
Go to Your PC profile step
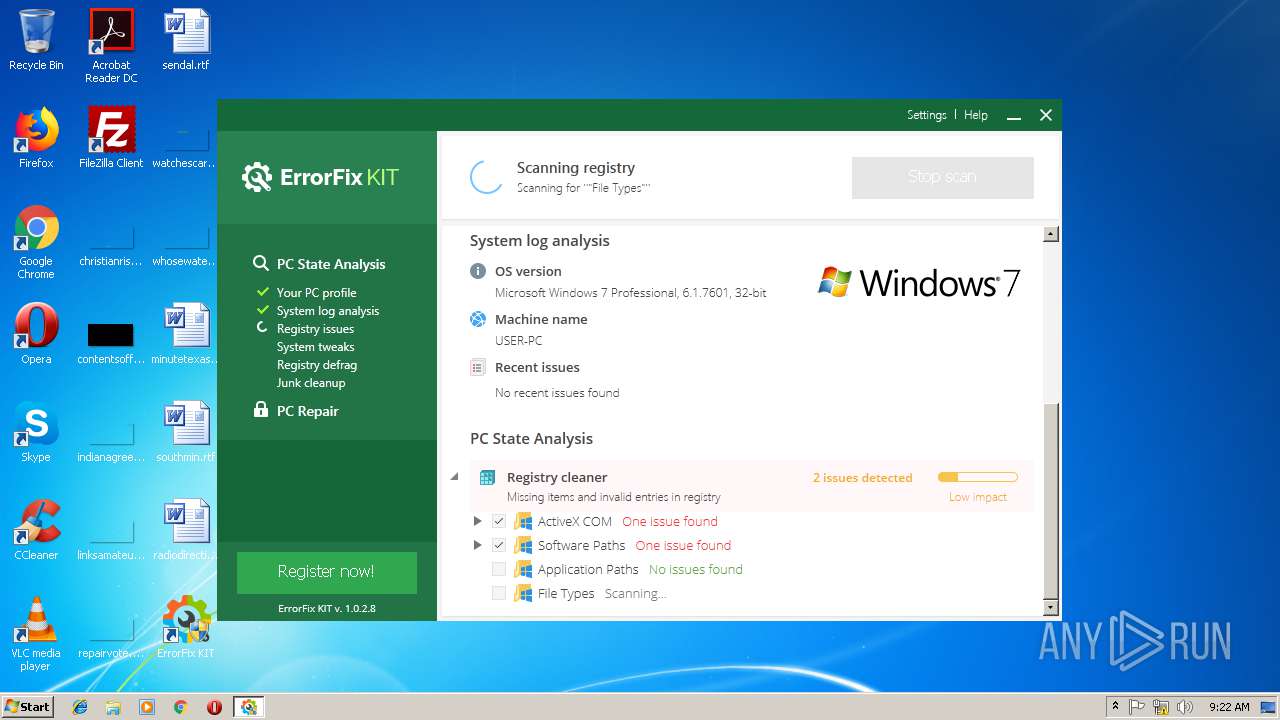coord(316,293)
